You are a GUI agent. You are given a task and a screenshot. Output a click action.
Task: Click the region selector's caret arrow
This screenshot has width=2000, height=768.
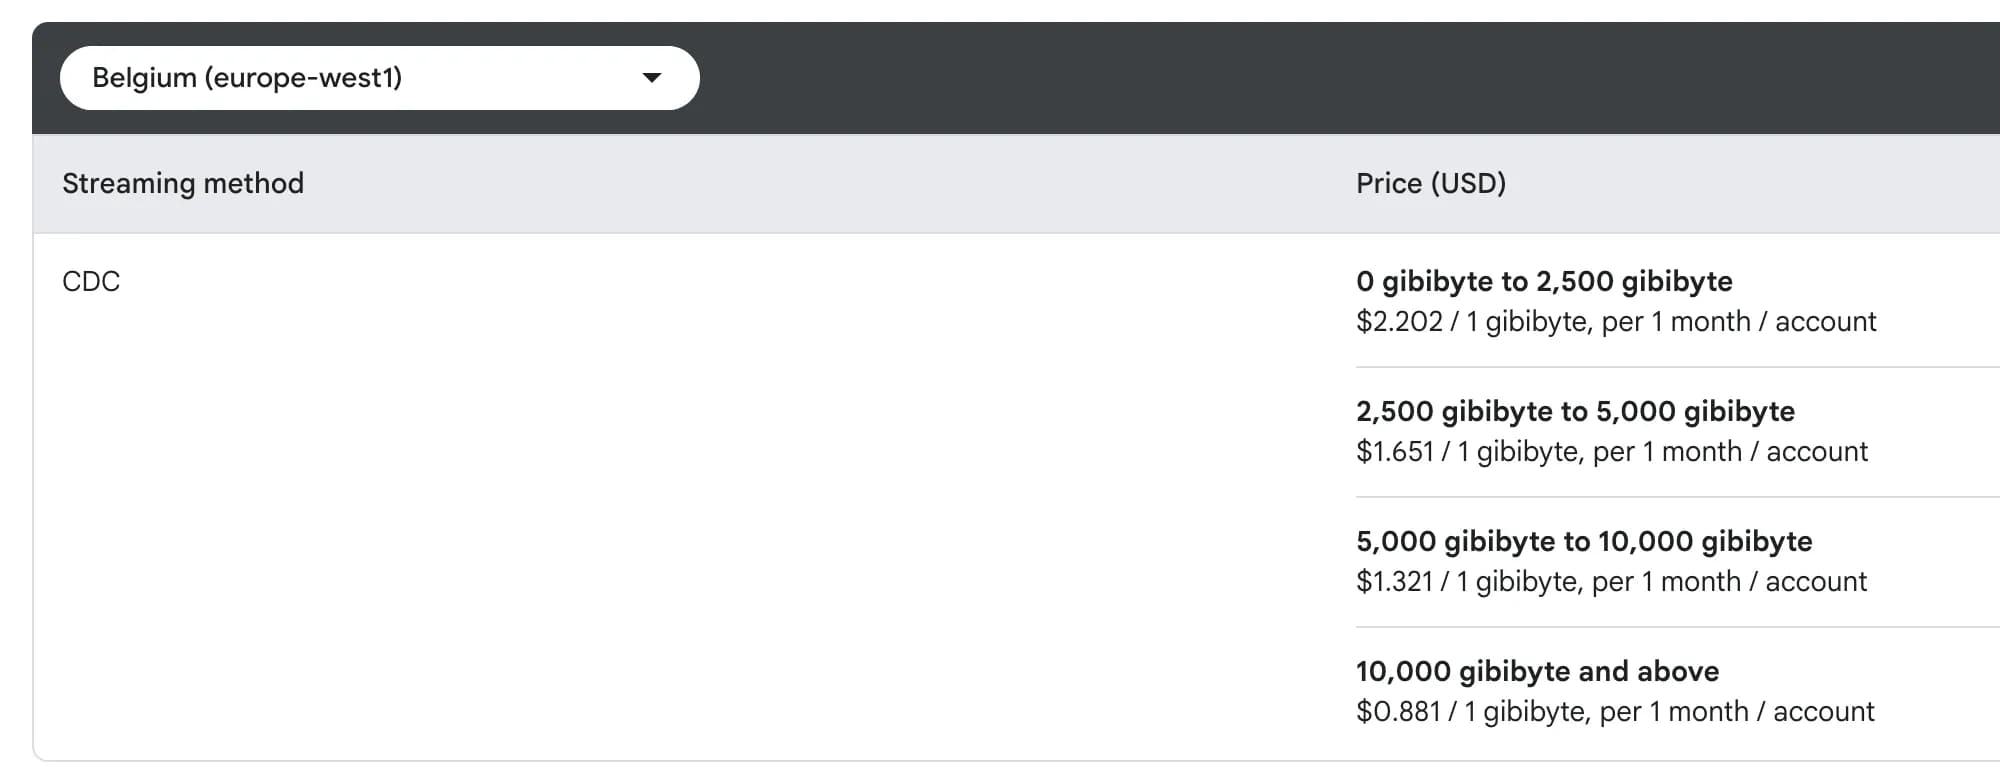652,78
